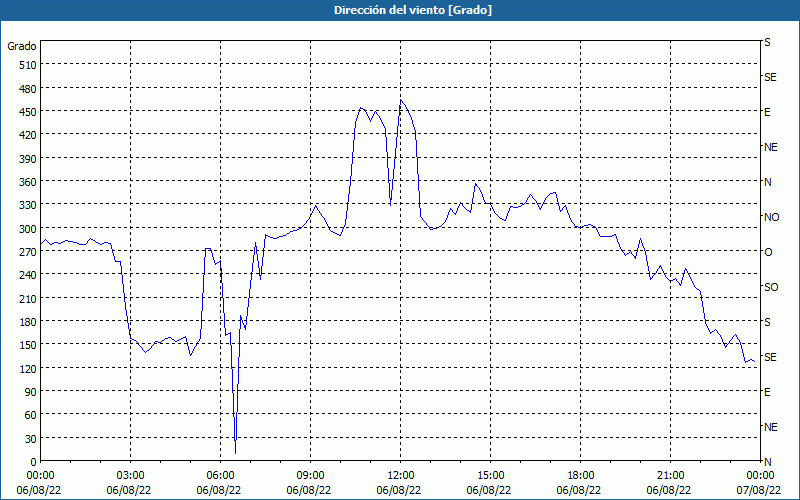800x500 pixels.
Task: Select the 06:00 time label
Action: pyautogui.click(x=220, y=476)
